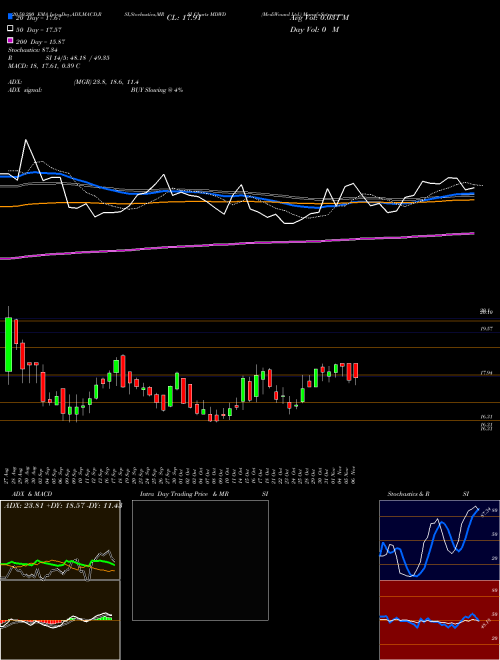
Task: Click the 'SI 14/3: 48.18 / 49.33' value
Action: [78, 58]
